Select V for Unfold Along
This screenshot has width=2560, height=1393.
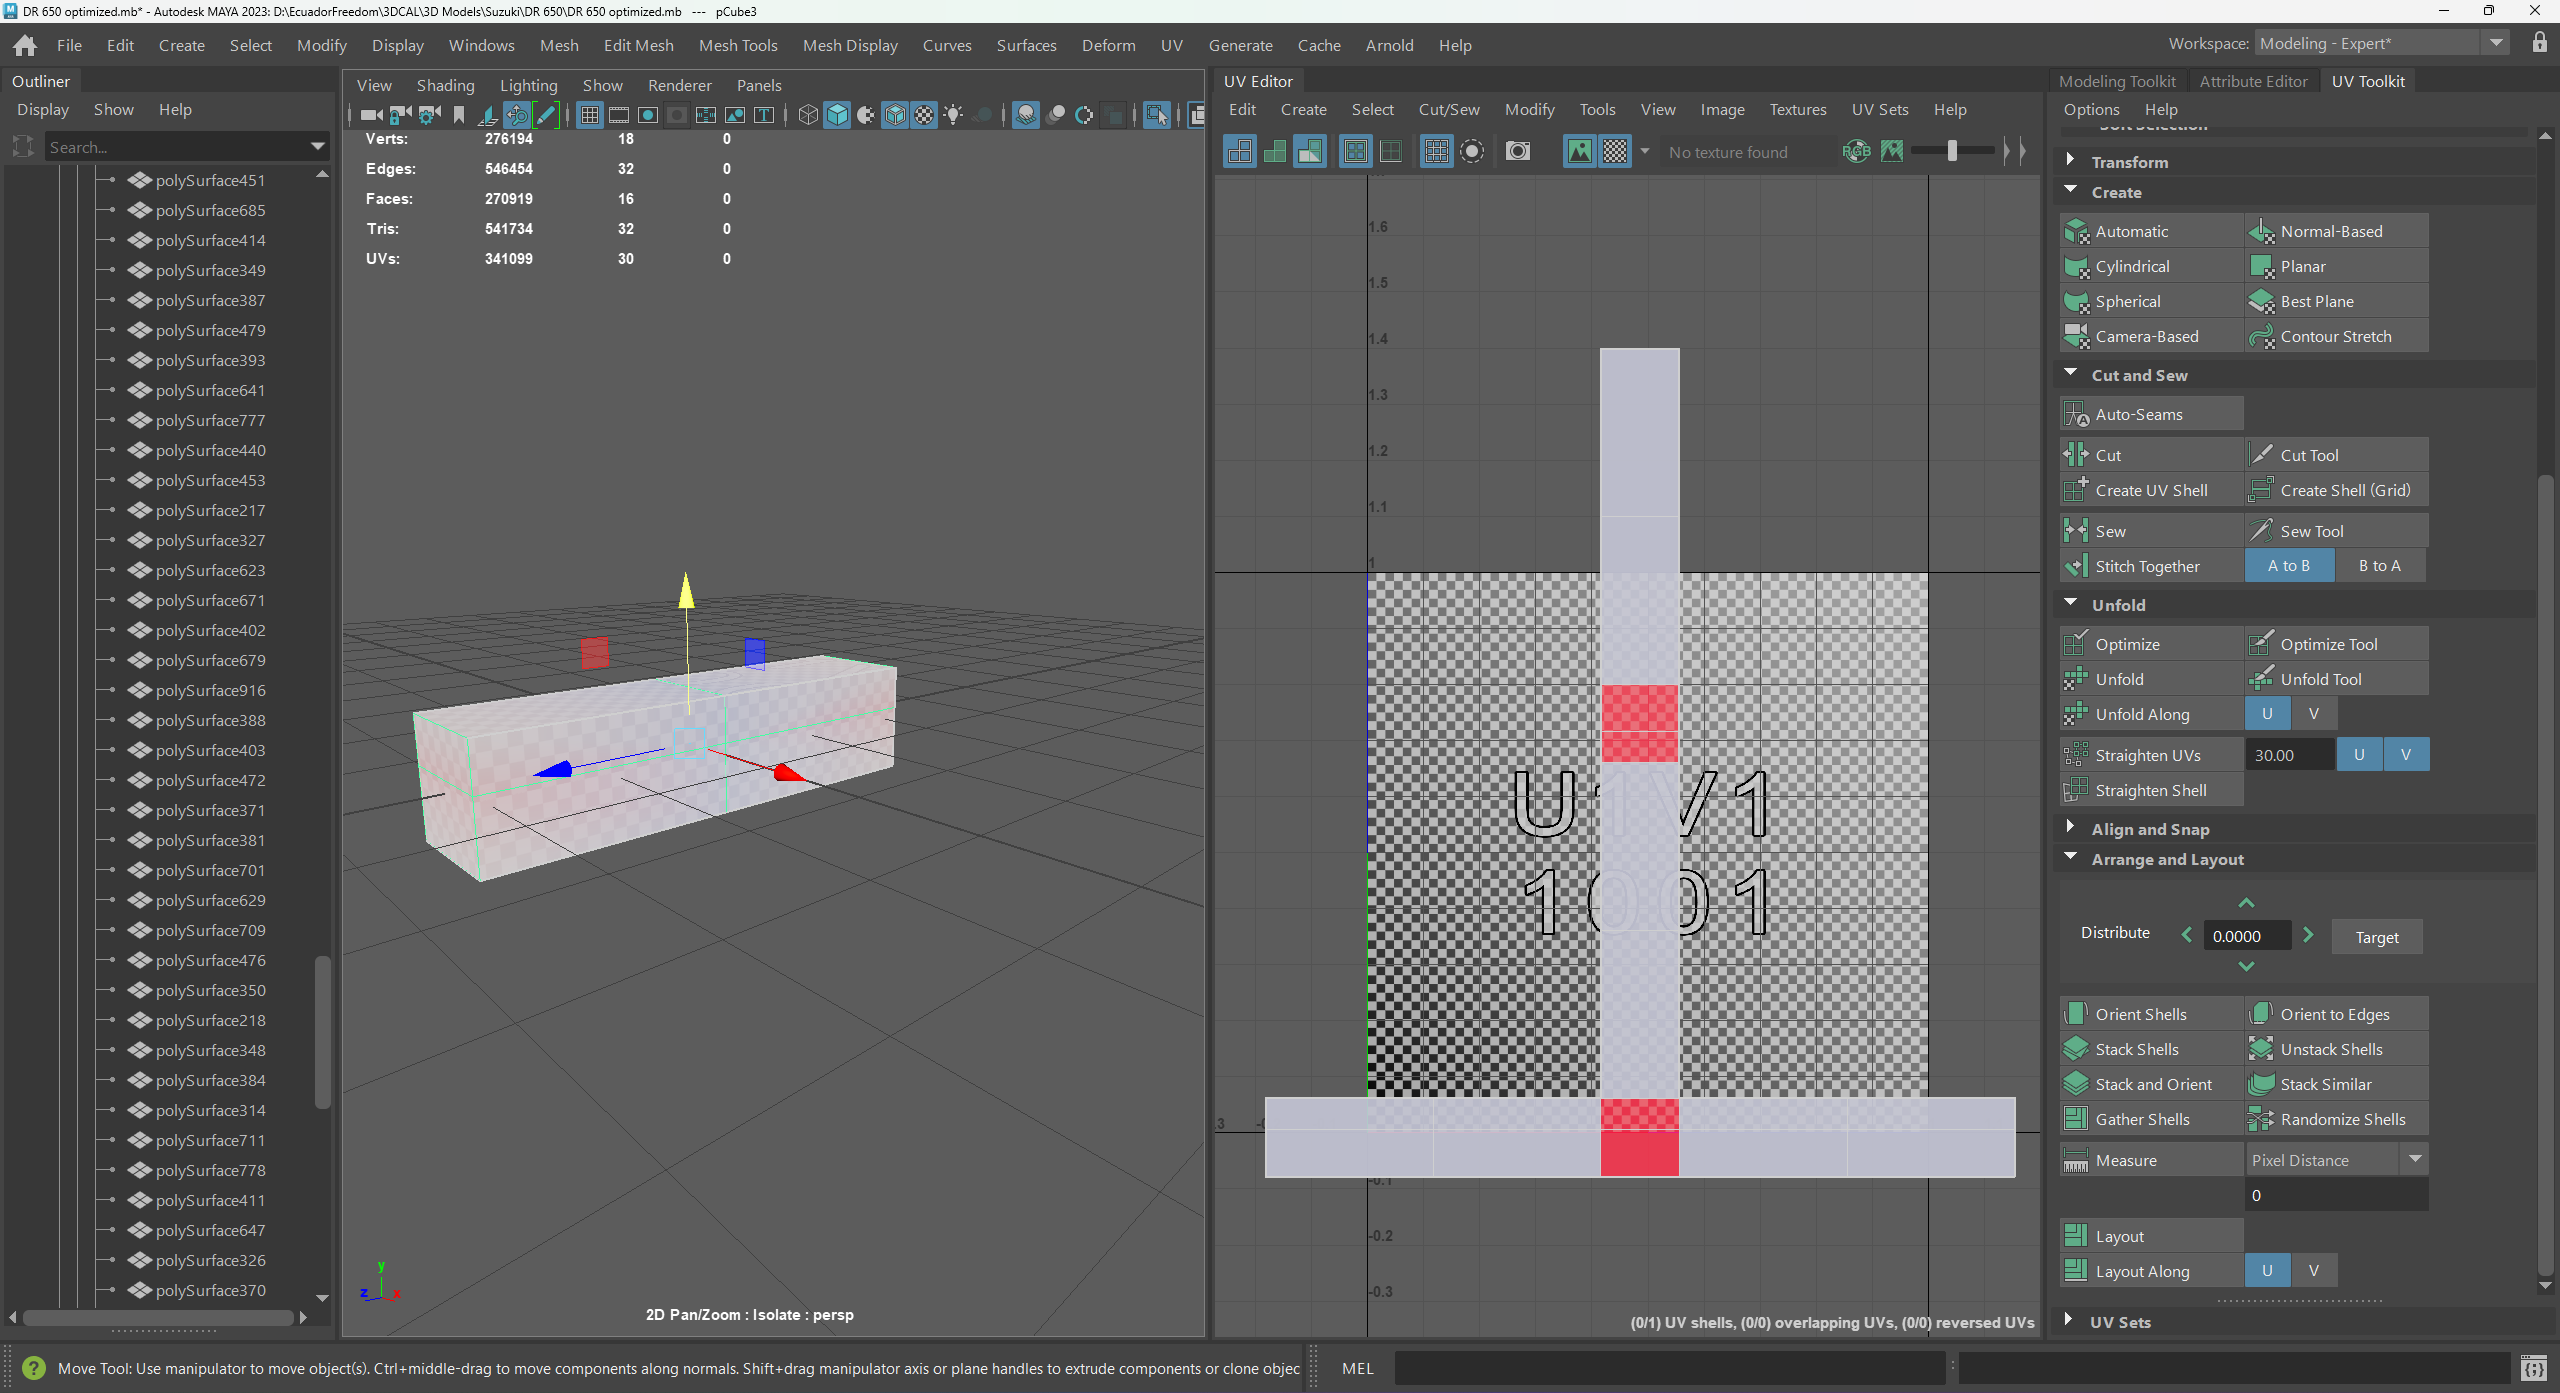(x=2313, y=714)
